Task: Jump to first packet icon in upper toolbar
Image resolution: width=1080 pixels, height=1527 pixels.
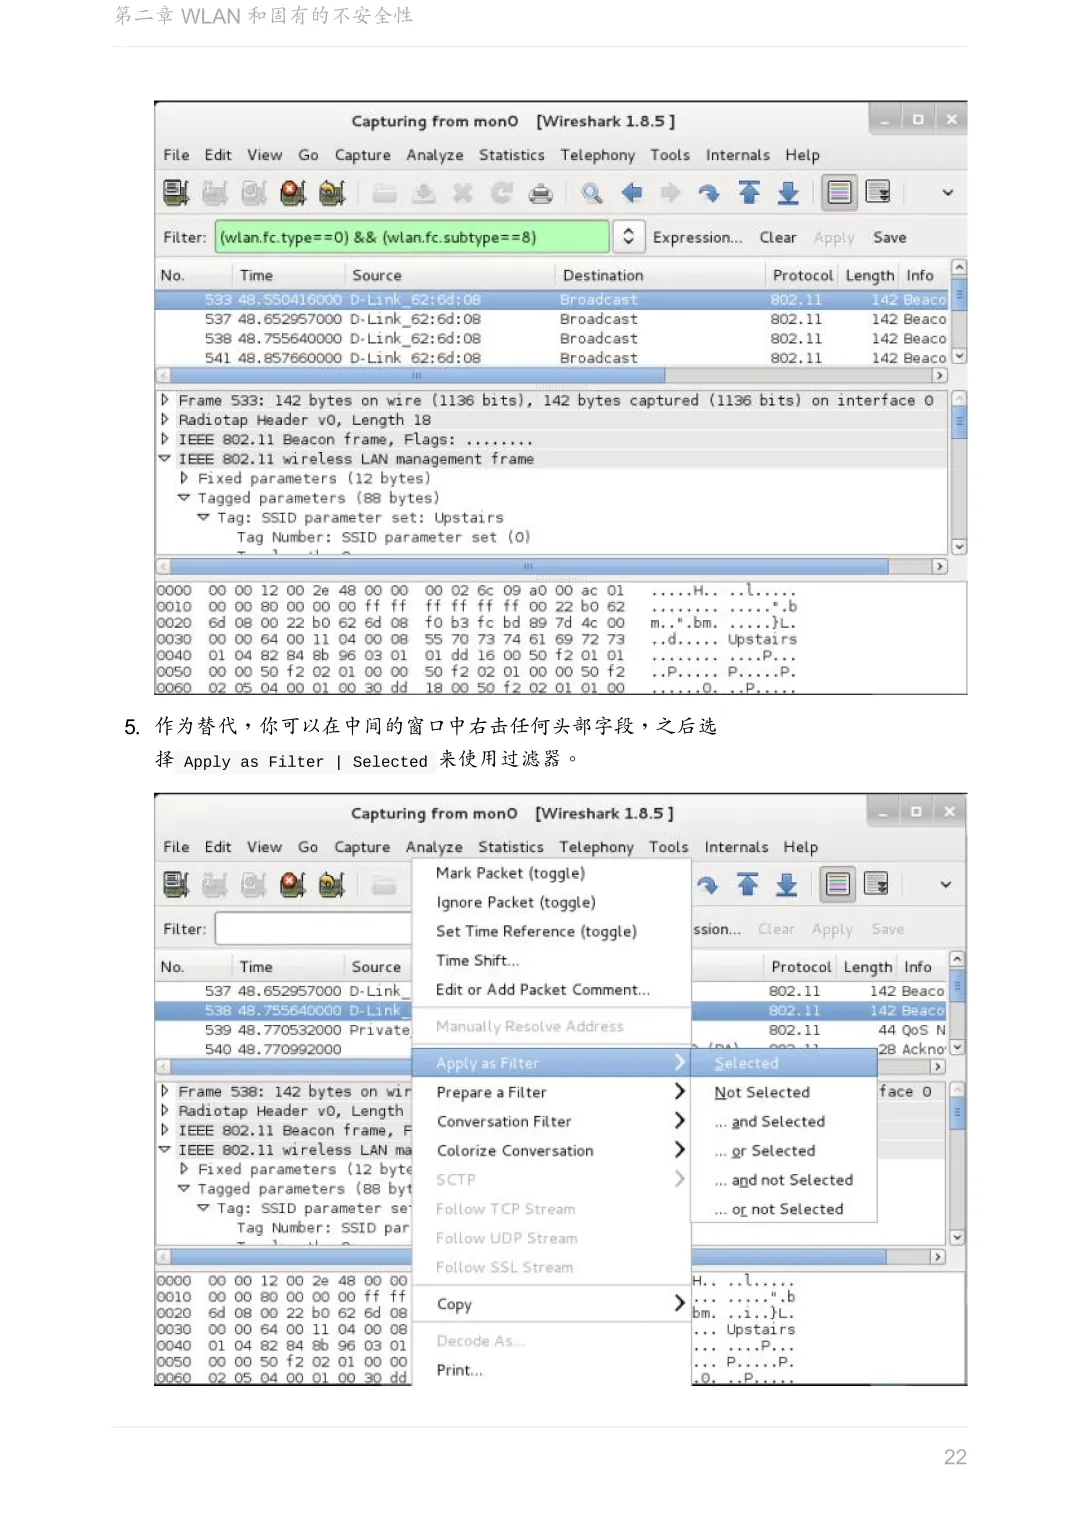Action: point(749,192)
